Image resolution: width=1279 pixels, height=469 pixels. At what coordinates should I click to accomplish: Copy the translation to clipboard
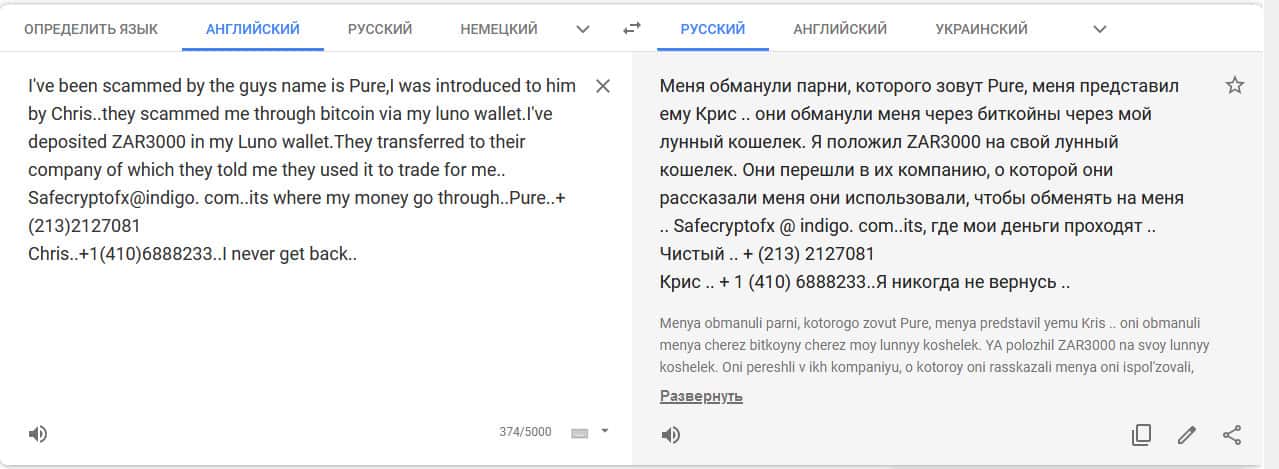1141,434
